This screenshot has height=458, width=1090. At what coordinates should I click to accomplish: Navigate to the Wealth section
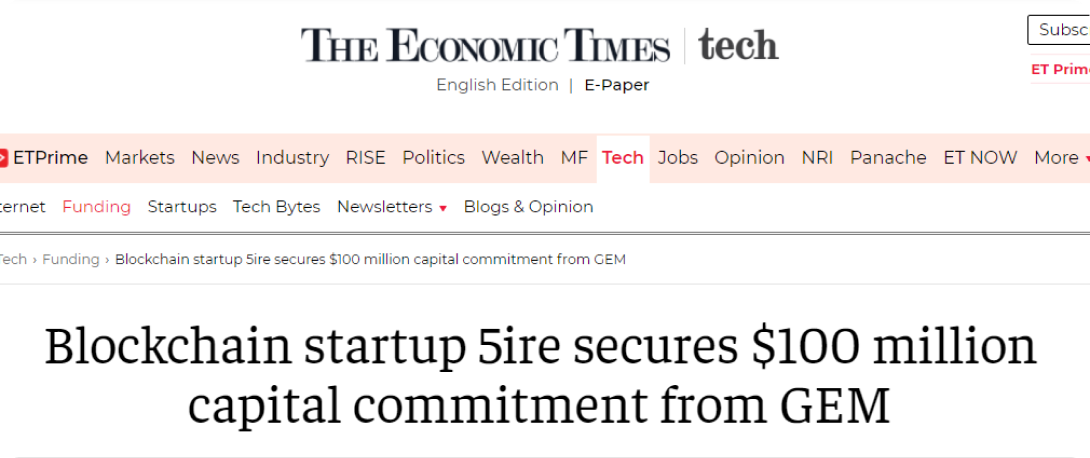[x=512, y=158]
